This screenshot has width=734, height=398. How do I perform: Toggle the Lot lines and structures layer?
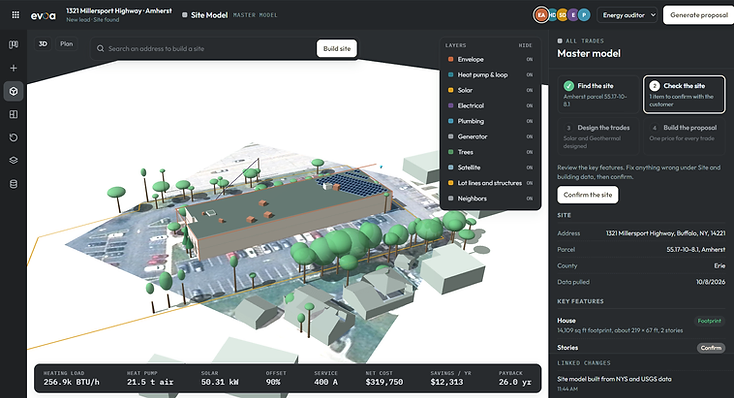(x=529, y=183)
